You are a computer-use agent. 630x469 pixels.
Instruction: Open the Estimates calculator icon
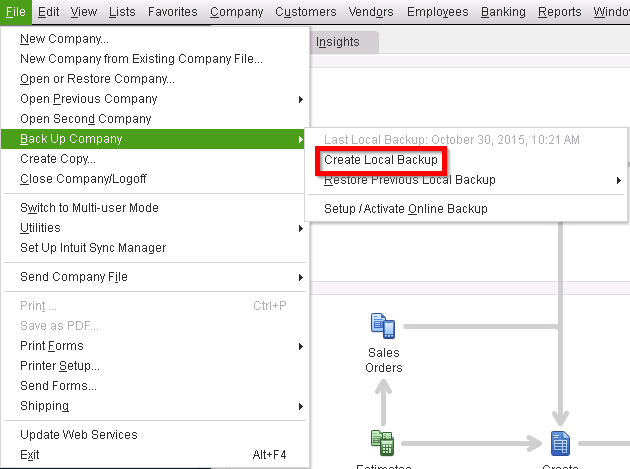382,443
